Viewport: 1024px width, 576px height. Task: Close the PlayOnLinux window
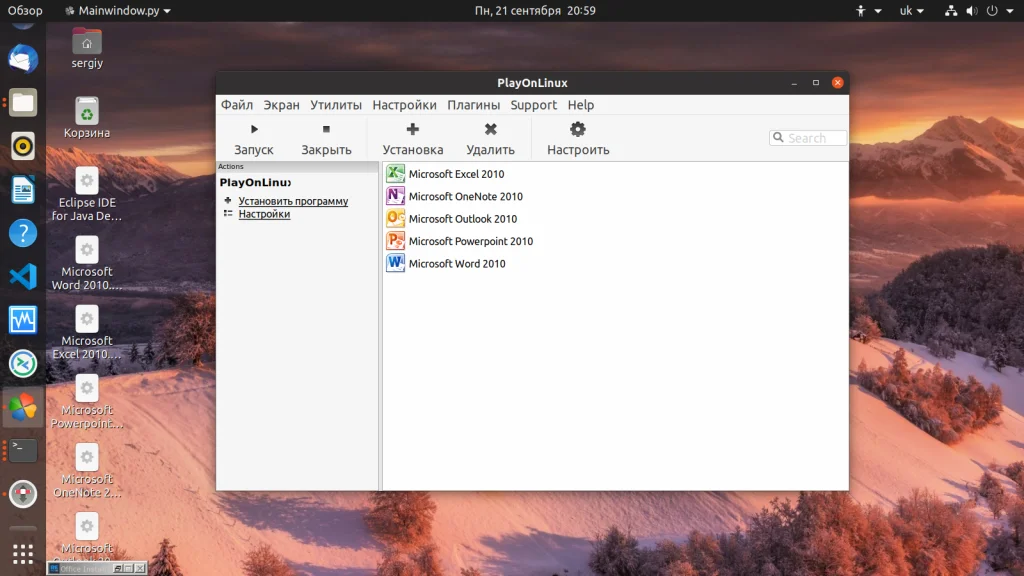[838, 82]
